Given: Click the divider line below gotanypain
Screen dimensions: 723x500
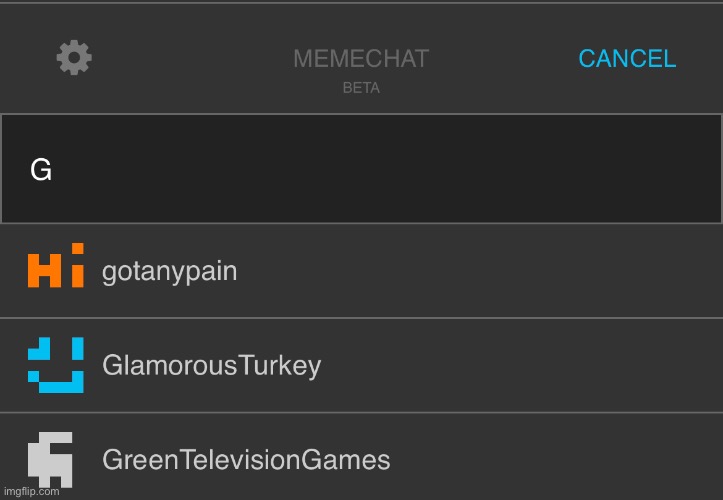Looking at the screenshot, I should (362, 318).
